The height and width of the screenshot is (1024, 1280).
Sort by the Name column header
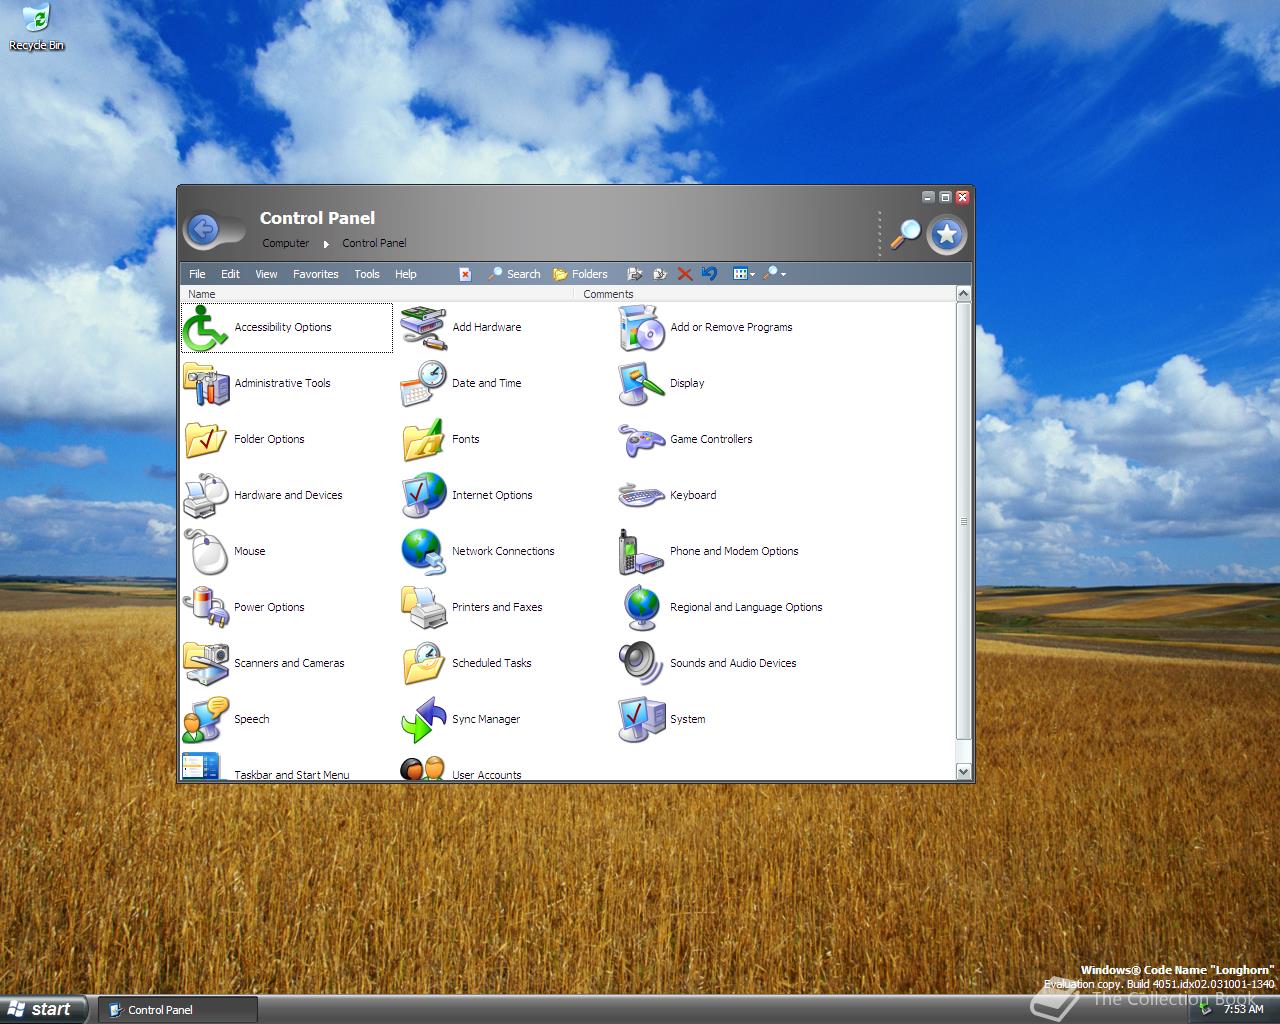[378, 294]
